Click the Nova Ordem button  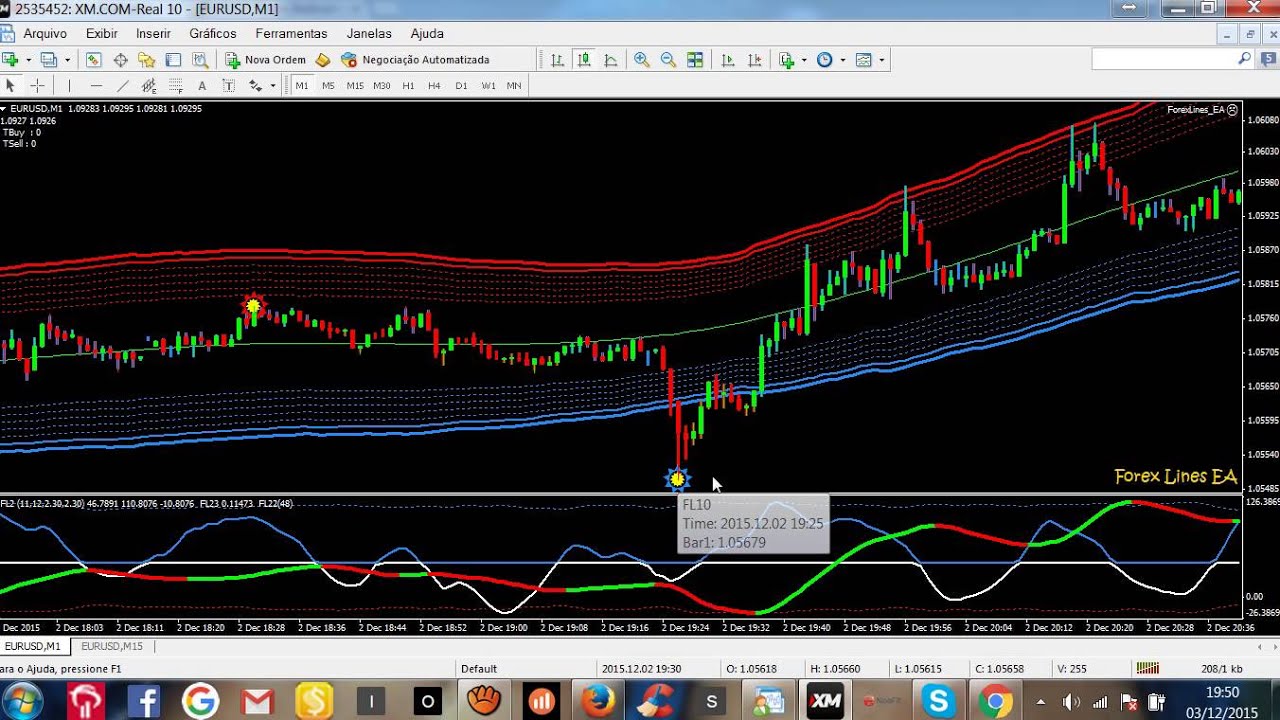[266, 60]
